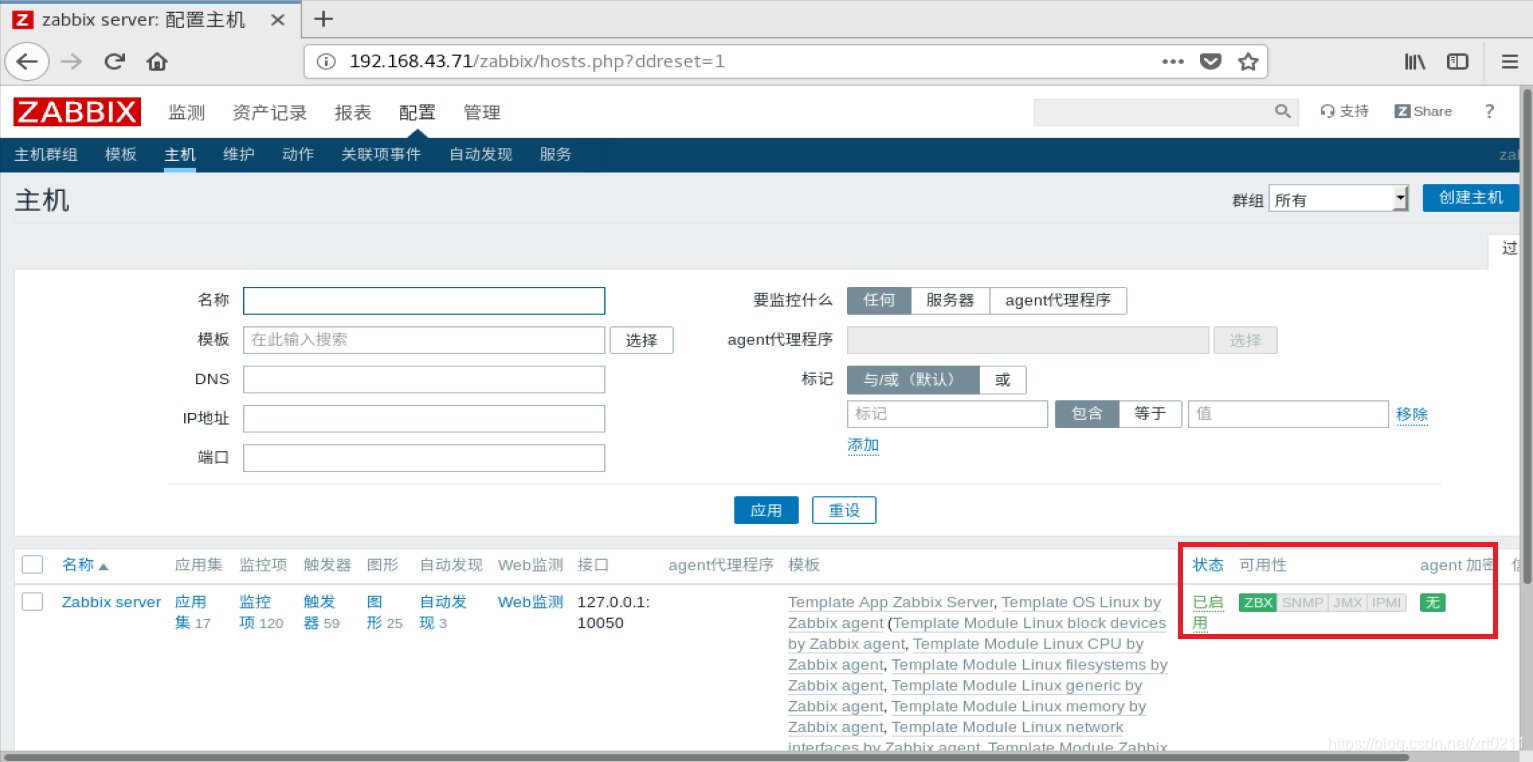
Task: Switch to 服务 submenu
Action: [x=556, y=154]
